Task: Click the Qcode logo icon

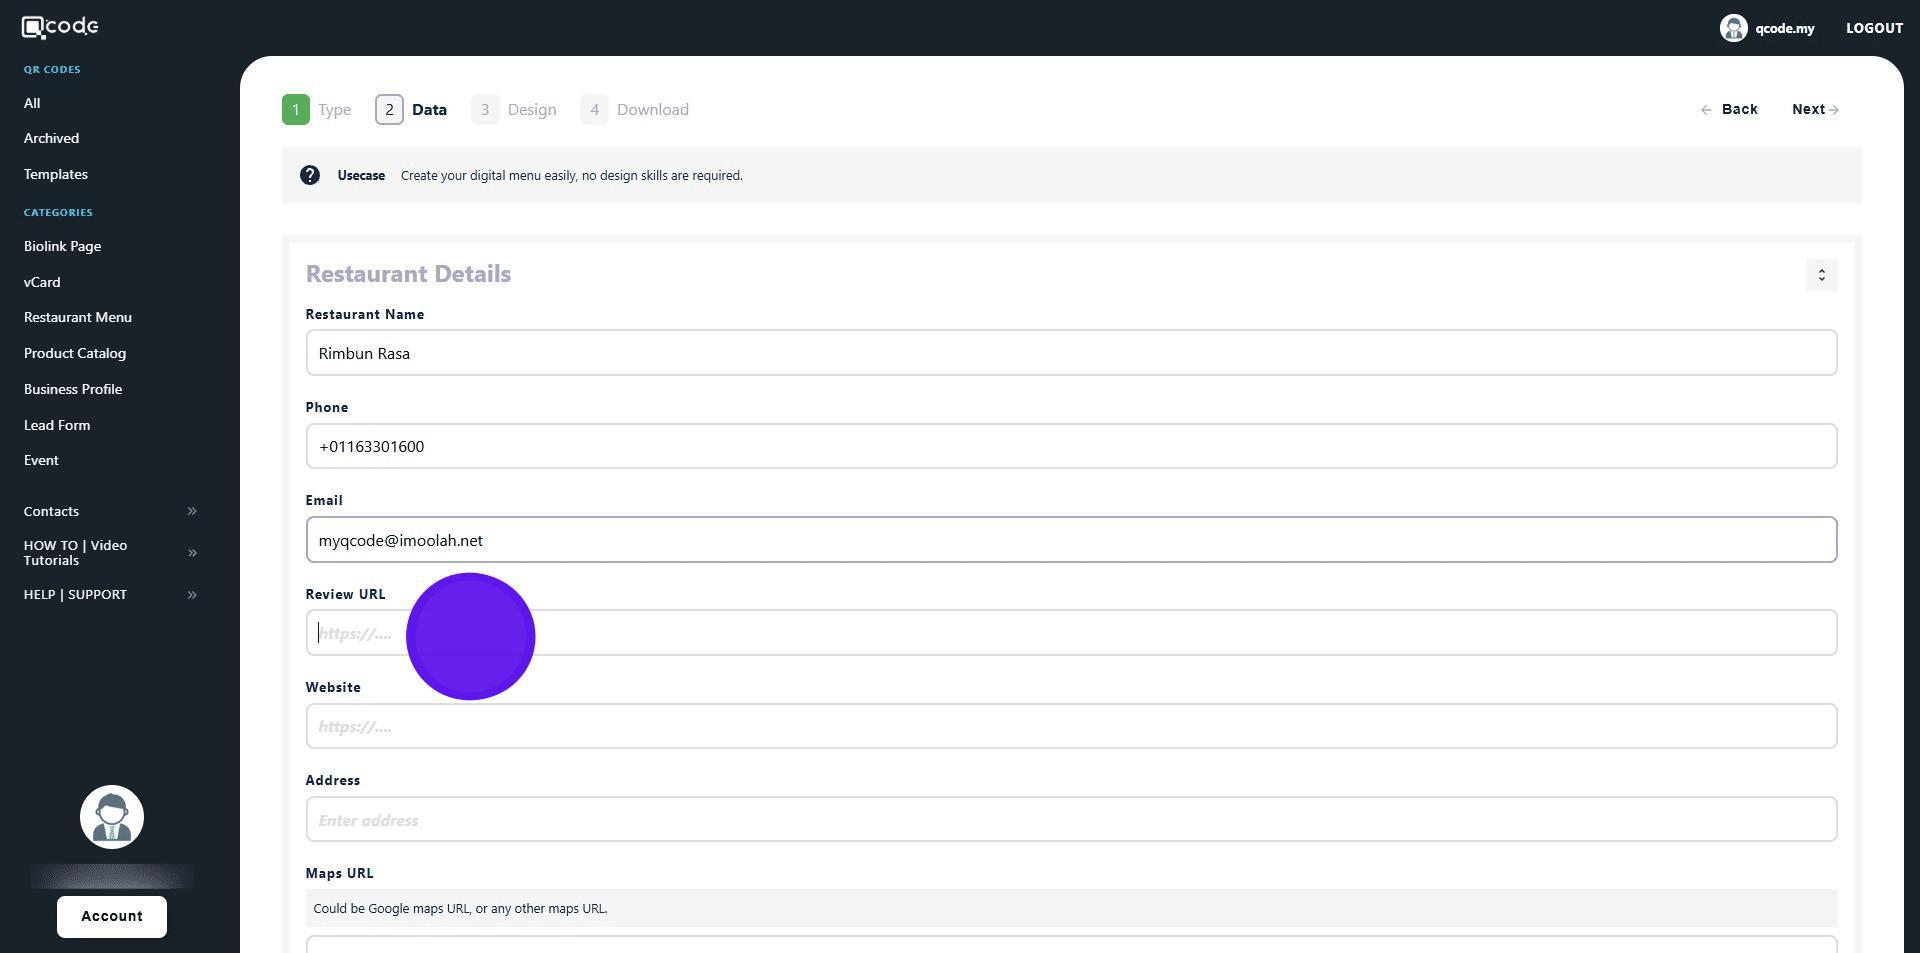Action: pyautogui.click(x=33, y=27)
